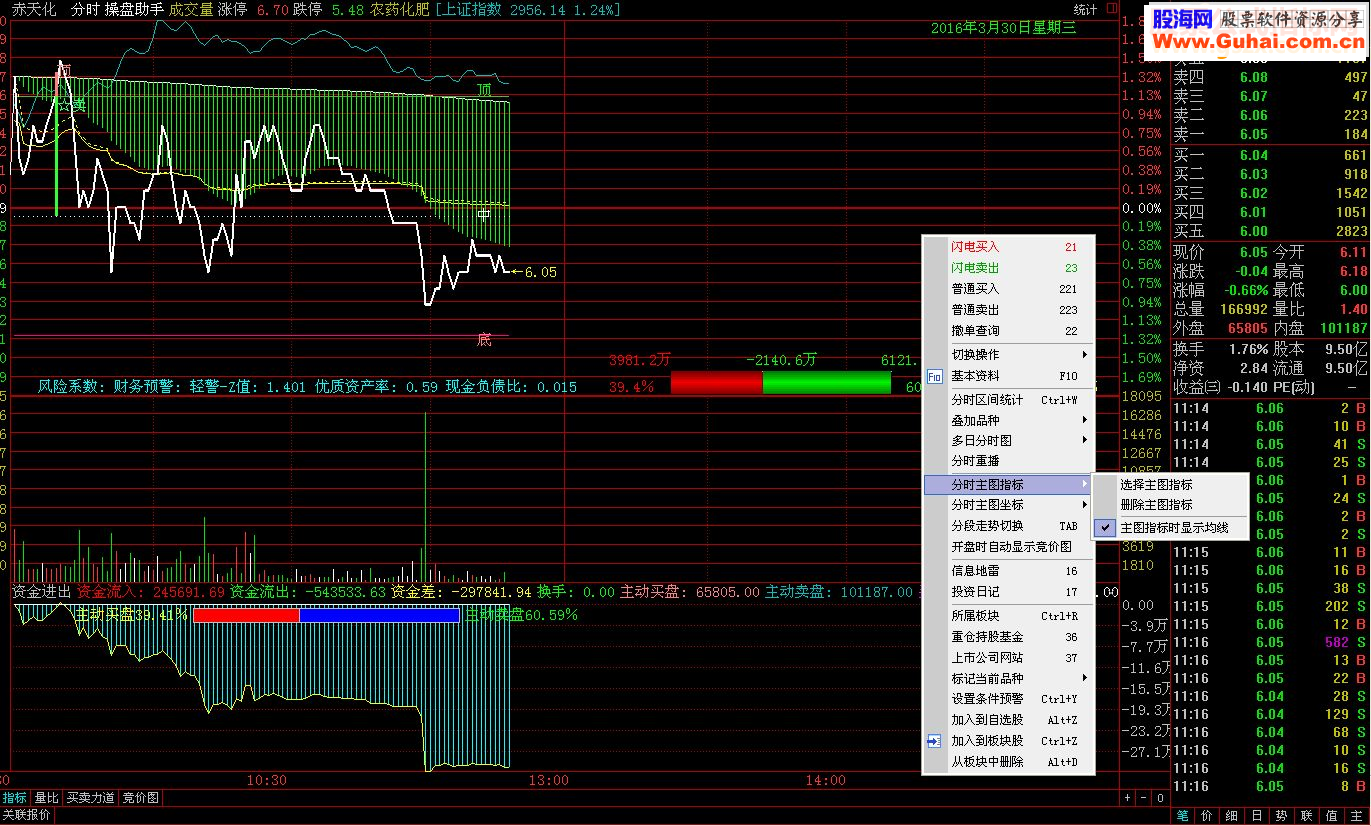Open the 多日分时图 submenu
1371x826 pixels.
pyautogui.click(x=1008, y=441)
